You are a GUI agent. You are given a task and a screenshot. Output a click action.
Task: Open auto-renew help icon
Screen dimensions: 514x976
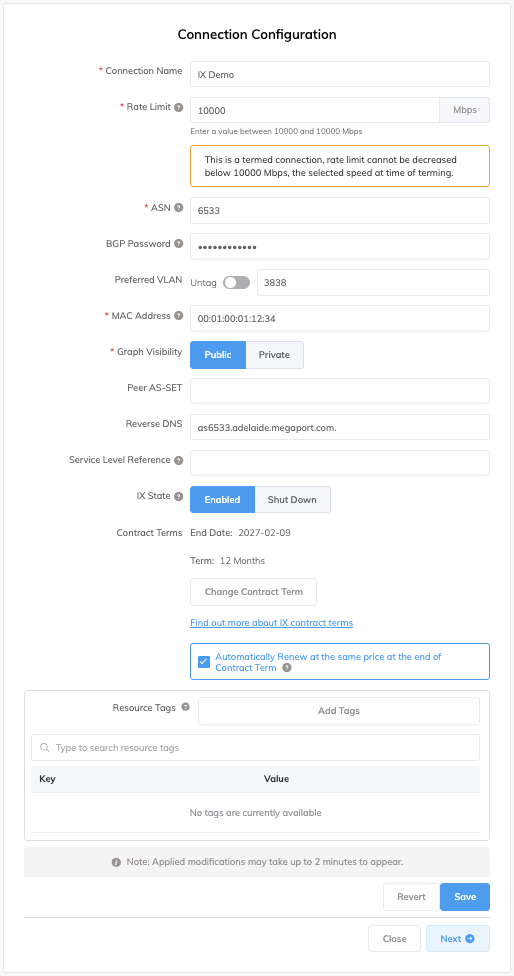[x=287, y=667]
